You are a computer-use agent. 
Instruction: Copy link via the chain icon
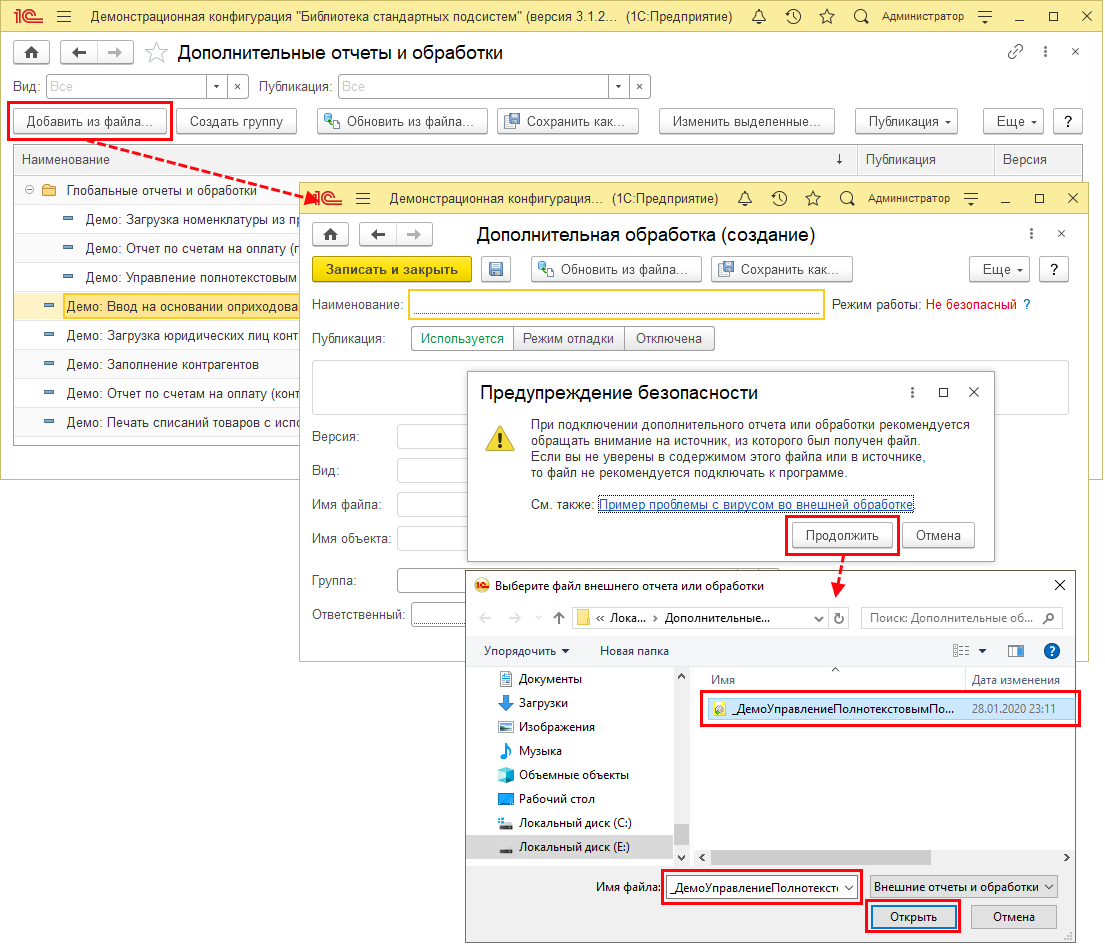click(x=1016, y=52)
